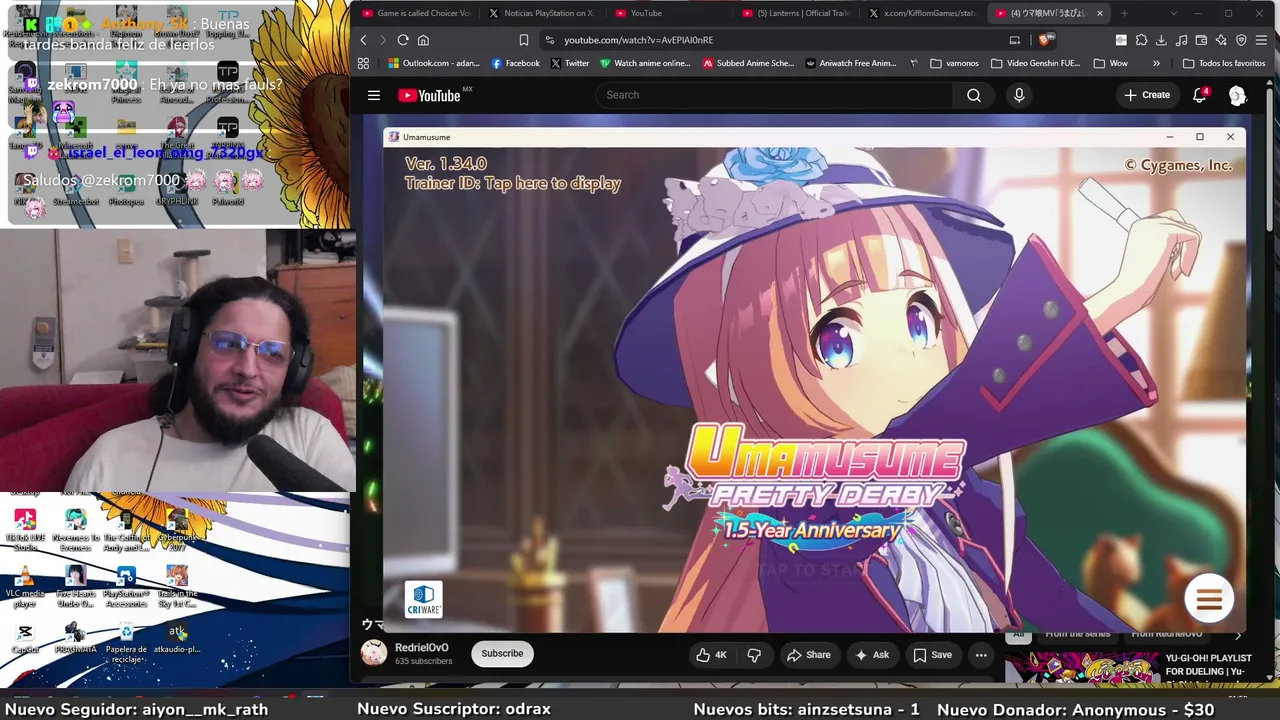Screen dimensions: 1280x720
Task: Open Cyberpunk 2077 desktop shortcut
Action: (177, 530)
